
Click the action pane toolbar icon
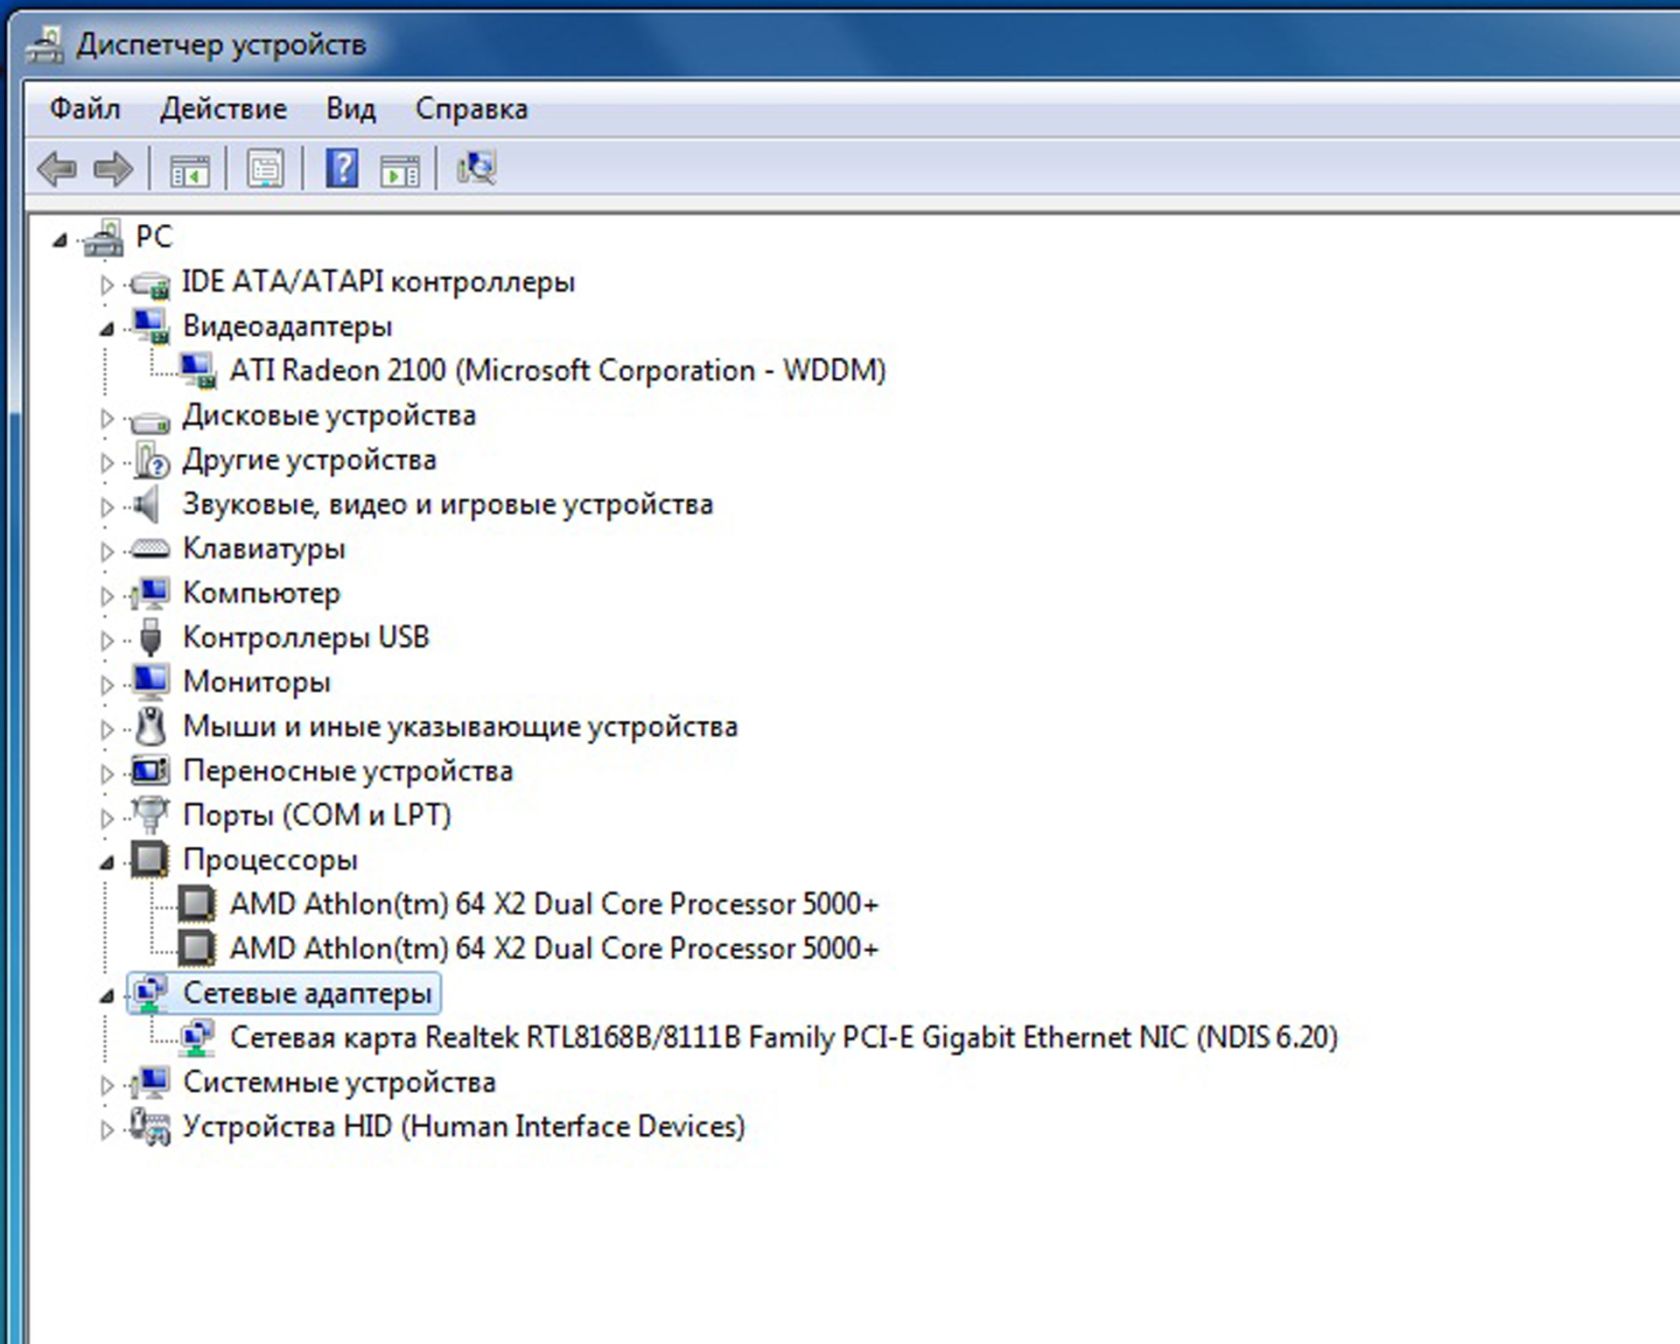pos(400,170)
